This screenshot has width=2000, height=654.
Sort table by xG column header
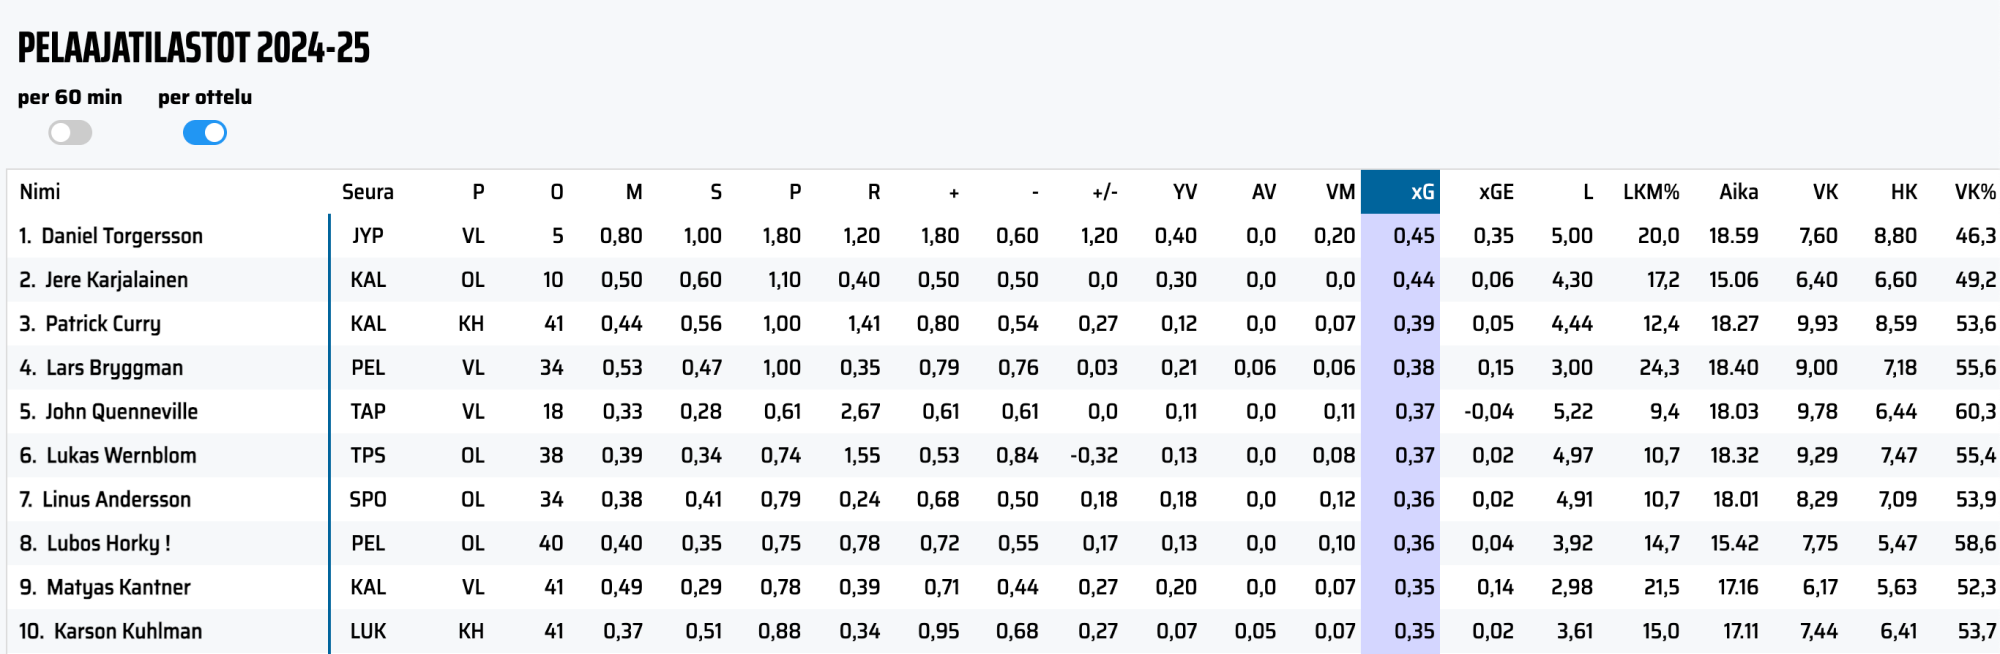tap(1421, 192)
